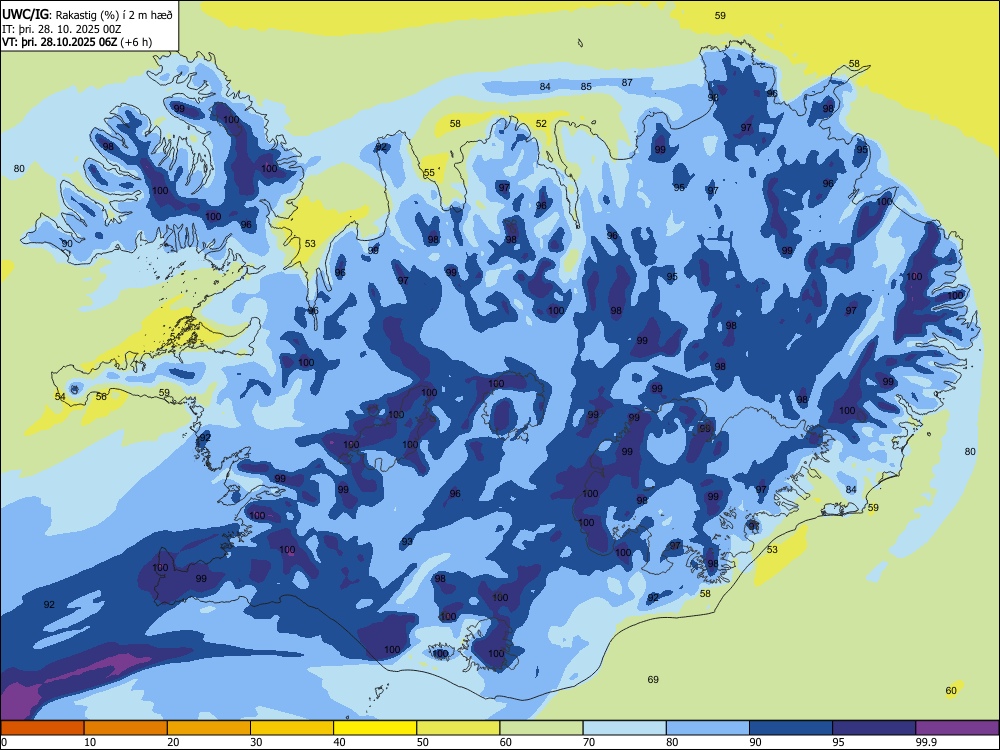Click the pale blue 70–80 legend swatch
The width and height of the screenshot is (1000, 750).
624,728
